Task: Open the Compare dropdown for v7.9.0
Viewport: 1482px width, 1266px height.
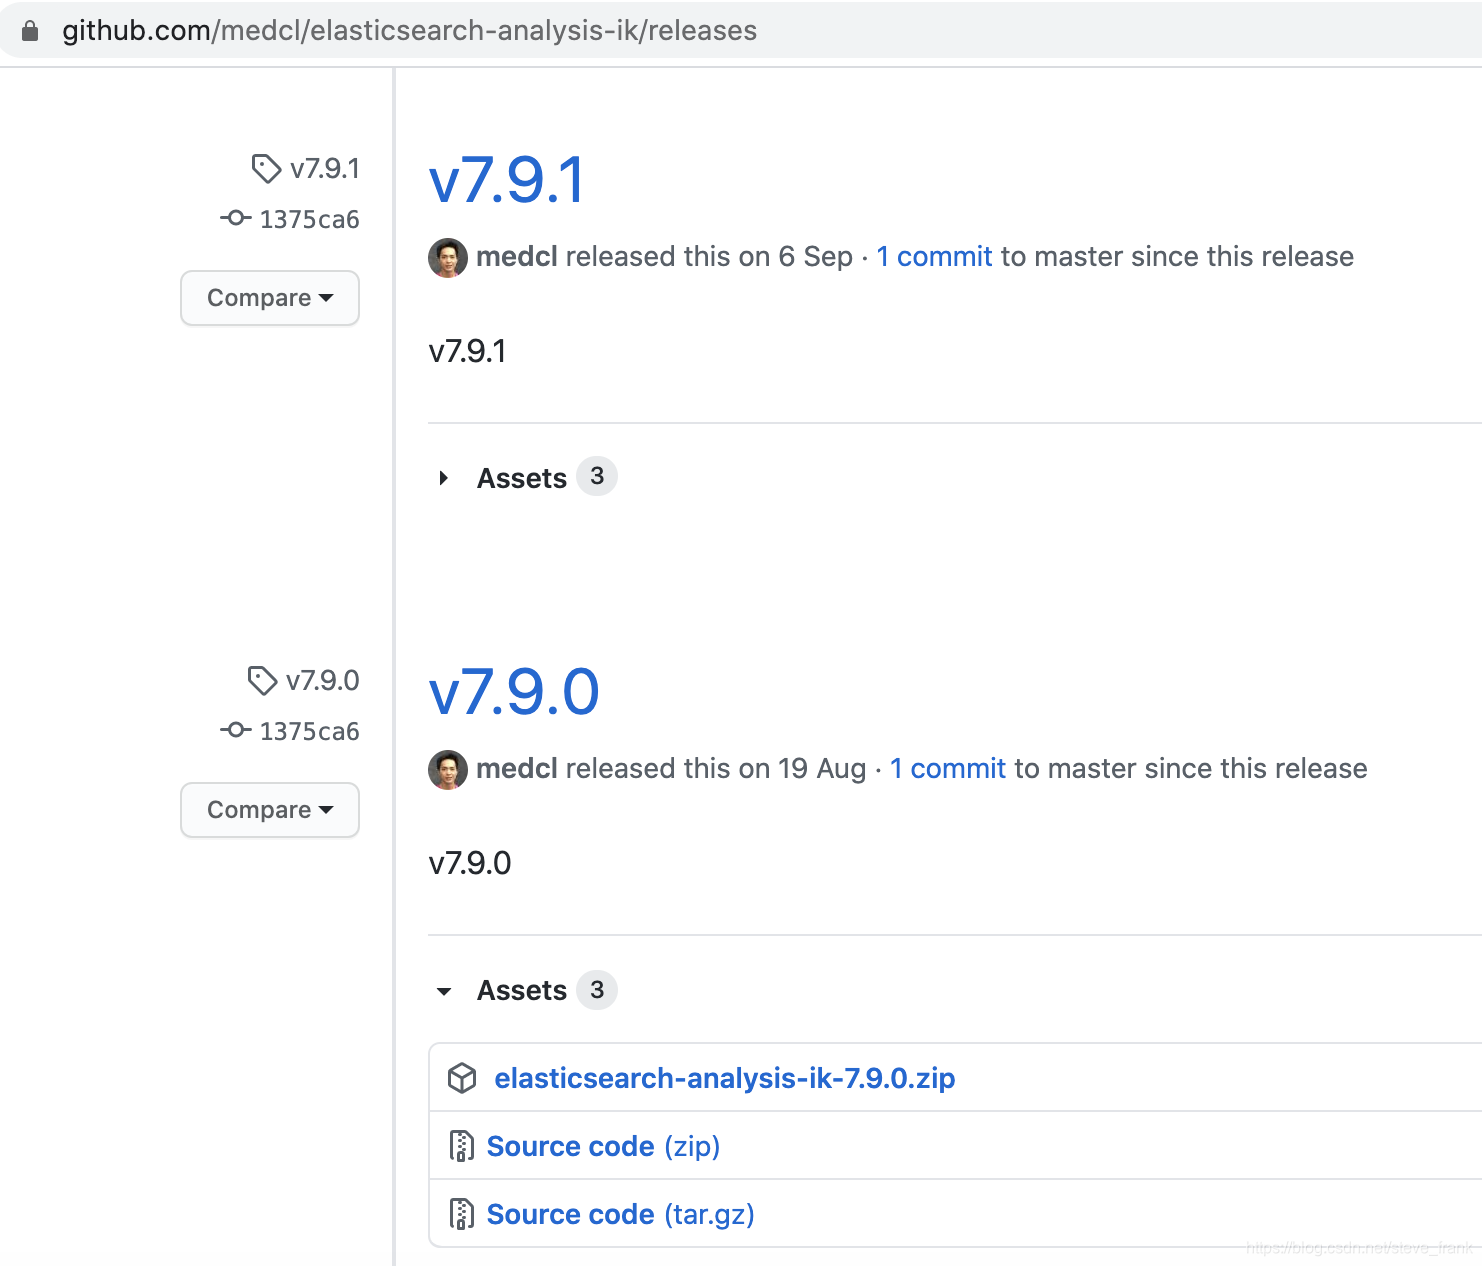Action: coord(270,810)
